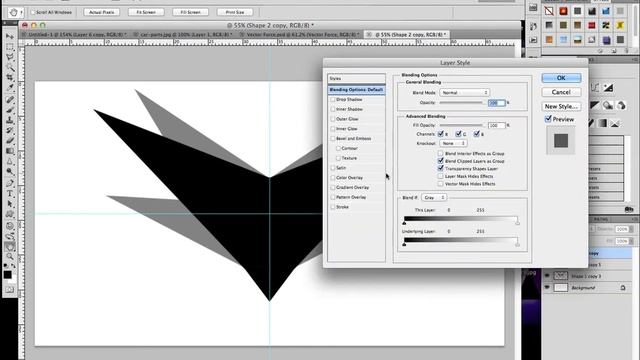The height and width of the screenshot is (360, 640).
Task: Click the General Blending Opacity slider
Action: pyautogui.click(x=462, y=103)
